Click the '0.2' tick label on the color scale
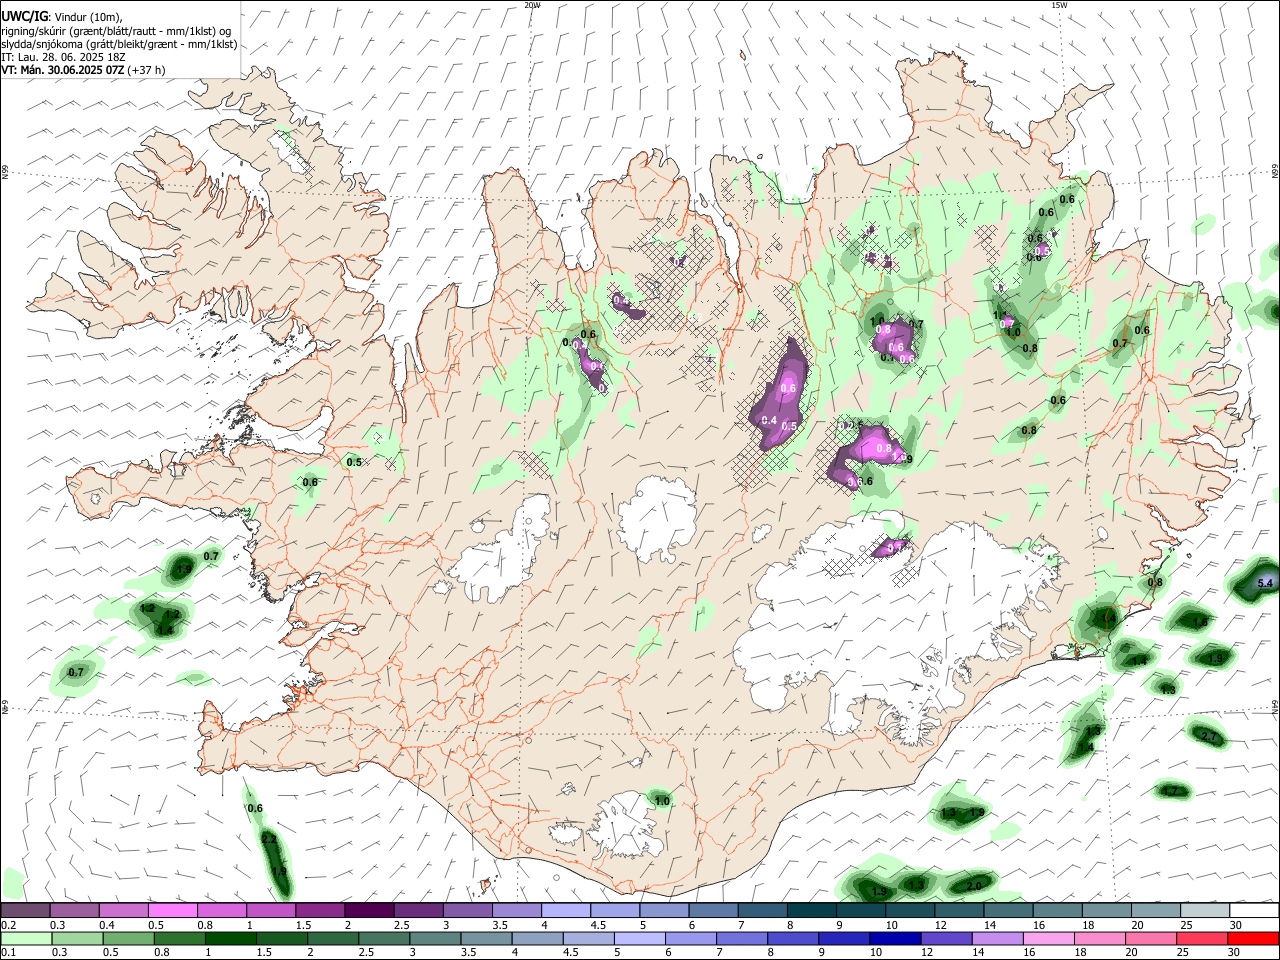This screenshot has height=960, width=1280. tap(10, 925)
